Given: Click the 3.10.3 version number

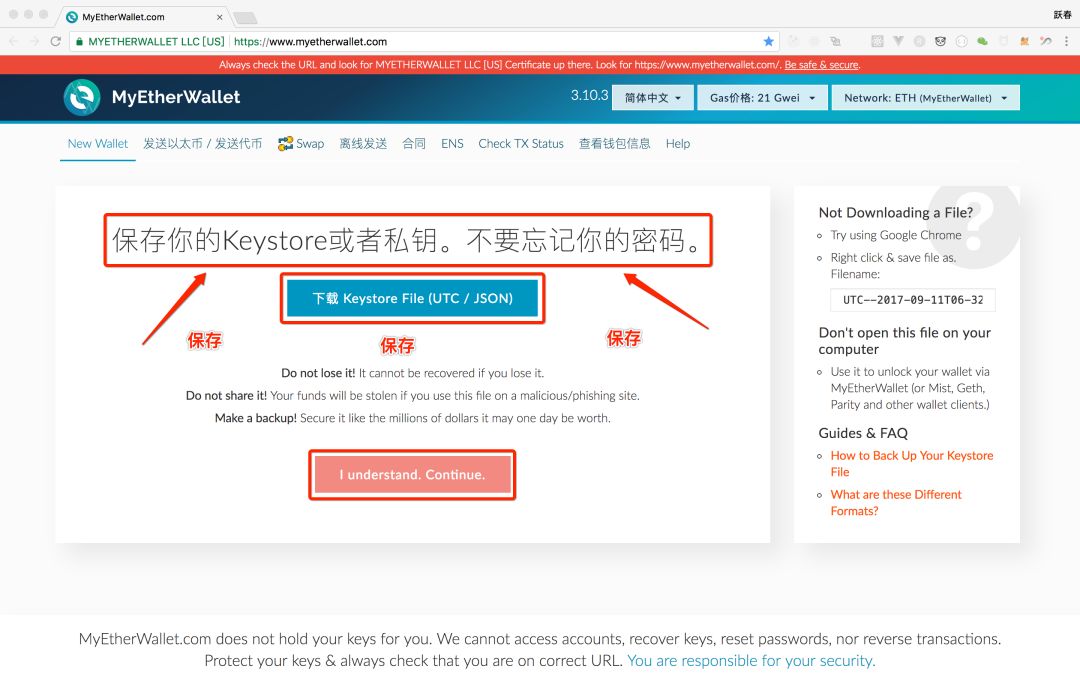Looking at the screenshot, I should pos(589,95).
